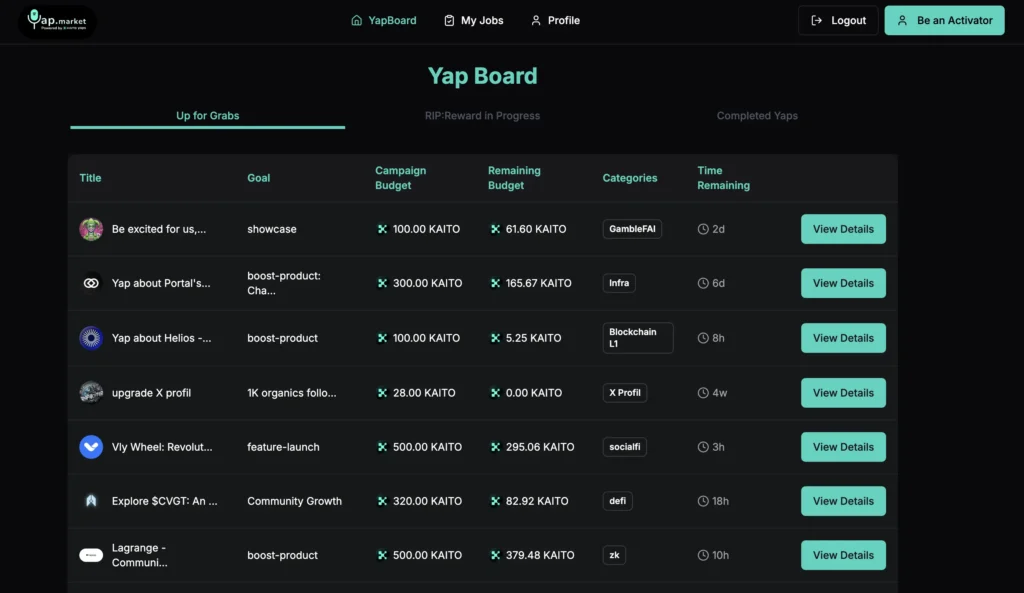Click the clock icon beside 10h
This screenshot has height=593, width=1024.
click(703, 555)
